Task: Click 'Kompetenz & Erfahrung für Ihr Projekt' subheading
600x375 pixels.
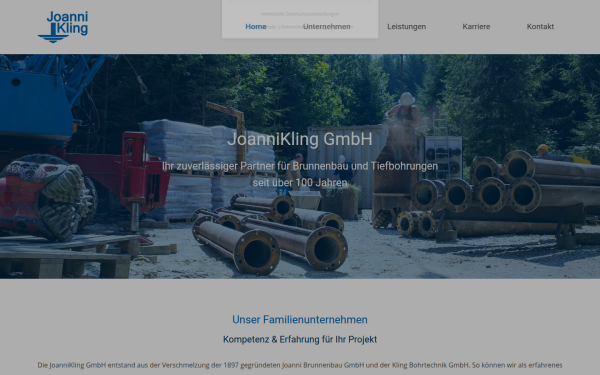Action: pyautogui.click(x=300, y=339)
